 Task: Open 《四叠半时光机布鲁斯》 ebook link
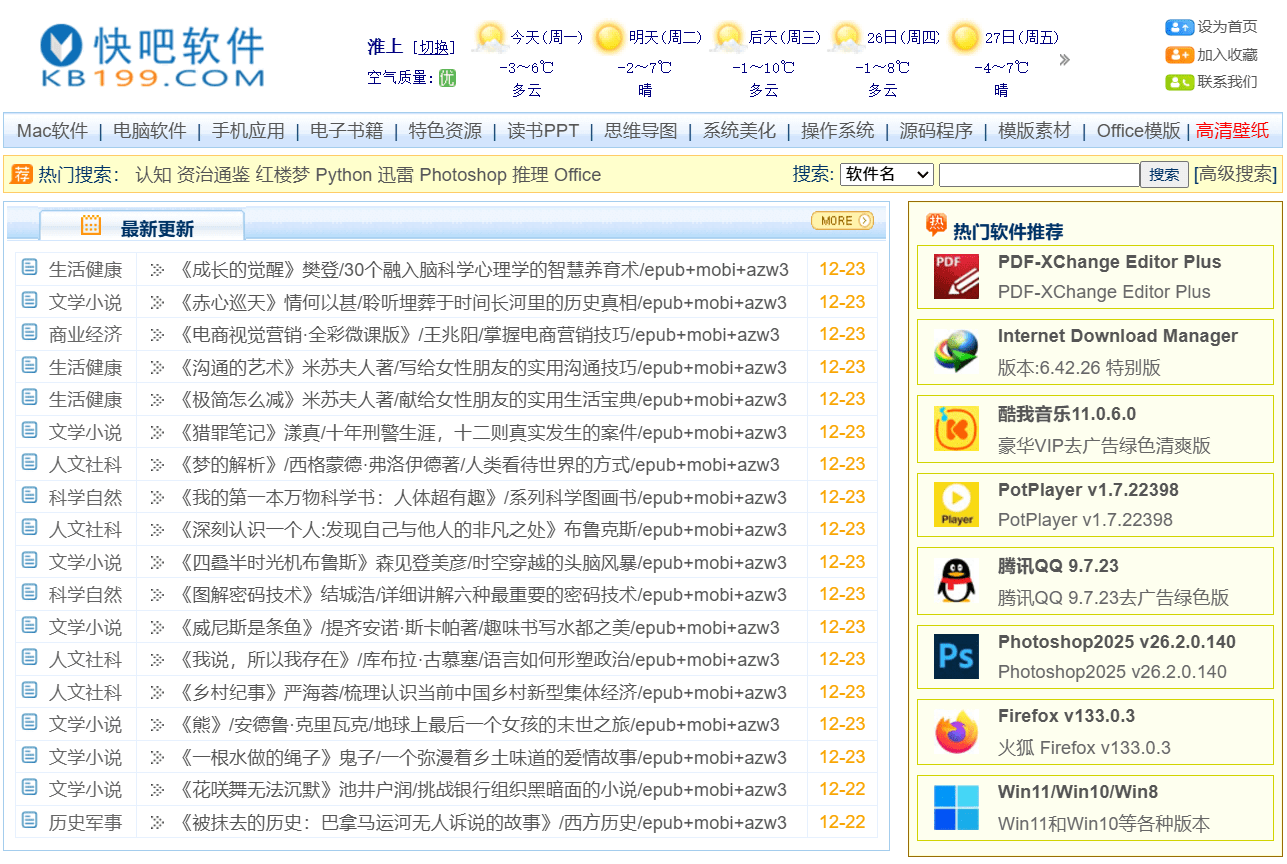point(480,562)
